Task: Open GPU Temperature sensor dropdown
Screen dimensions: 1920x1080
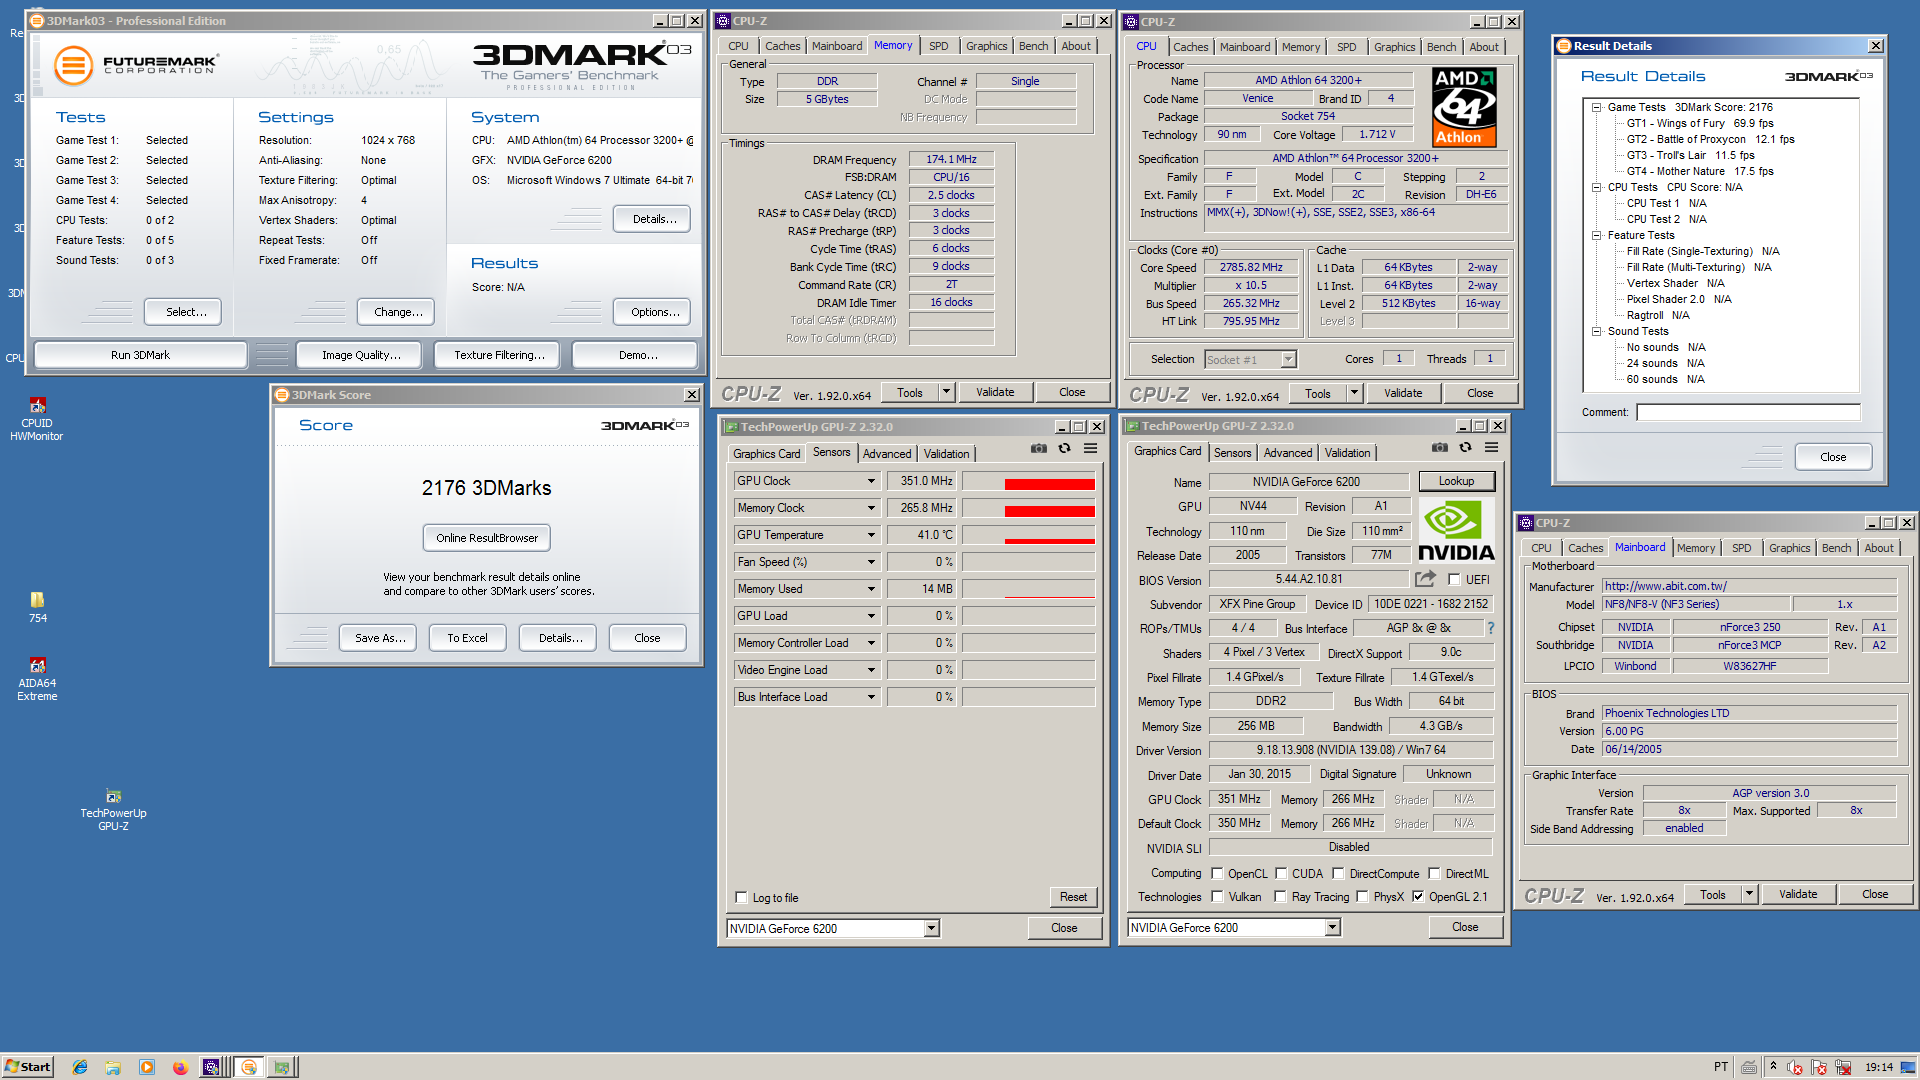Action: point(871,535)
